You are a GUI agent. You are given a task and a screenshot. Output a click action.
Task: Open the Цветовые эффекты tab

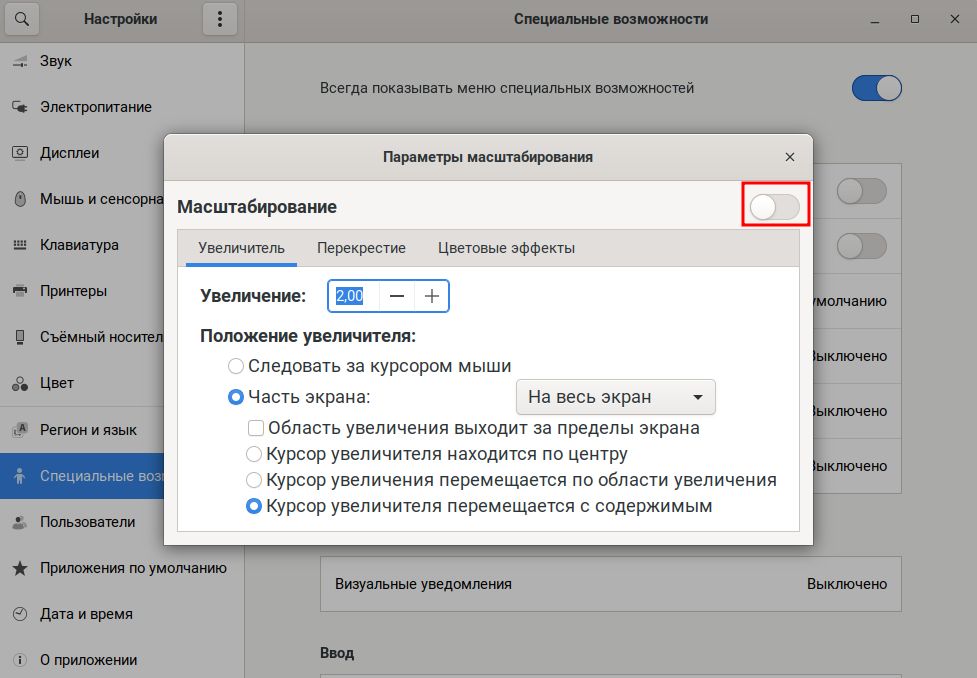tap(506, 248)
